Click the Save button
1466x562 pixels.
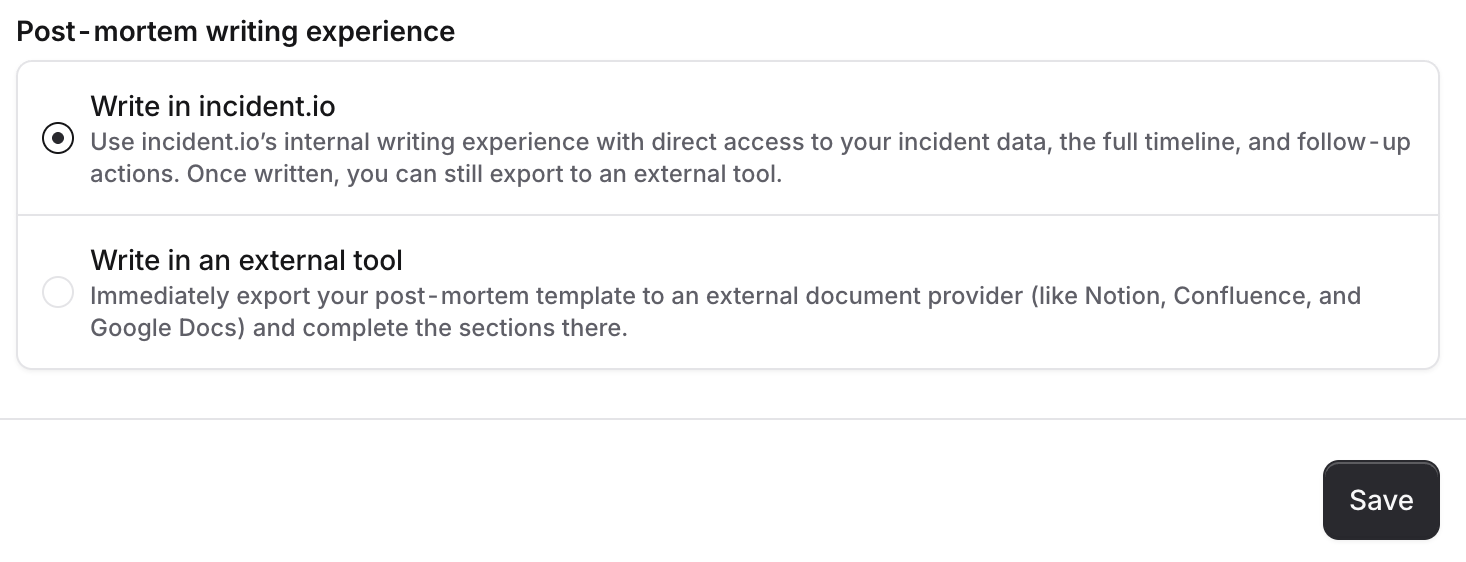[x=1380, y=500]
